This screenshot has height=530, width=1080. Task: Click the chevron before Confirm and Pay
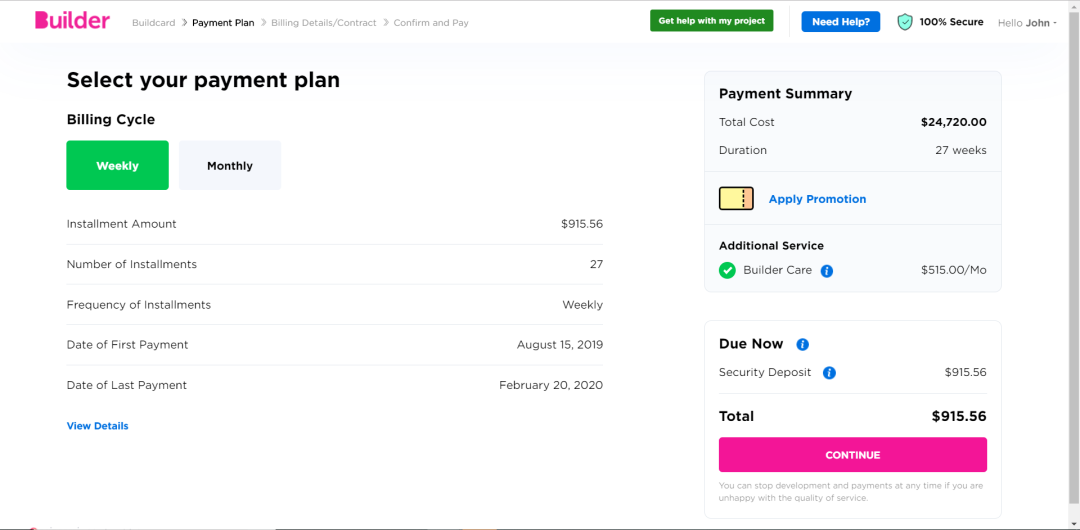click(x=386, y=23)
